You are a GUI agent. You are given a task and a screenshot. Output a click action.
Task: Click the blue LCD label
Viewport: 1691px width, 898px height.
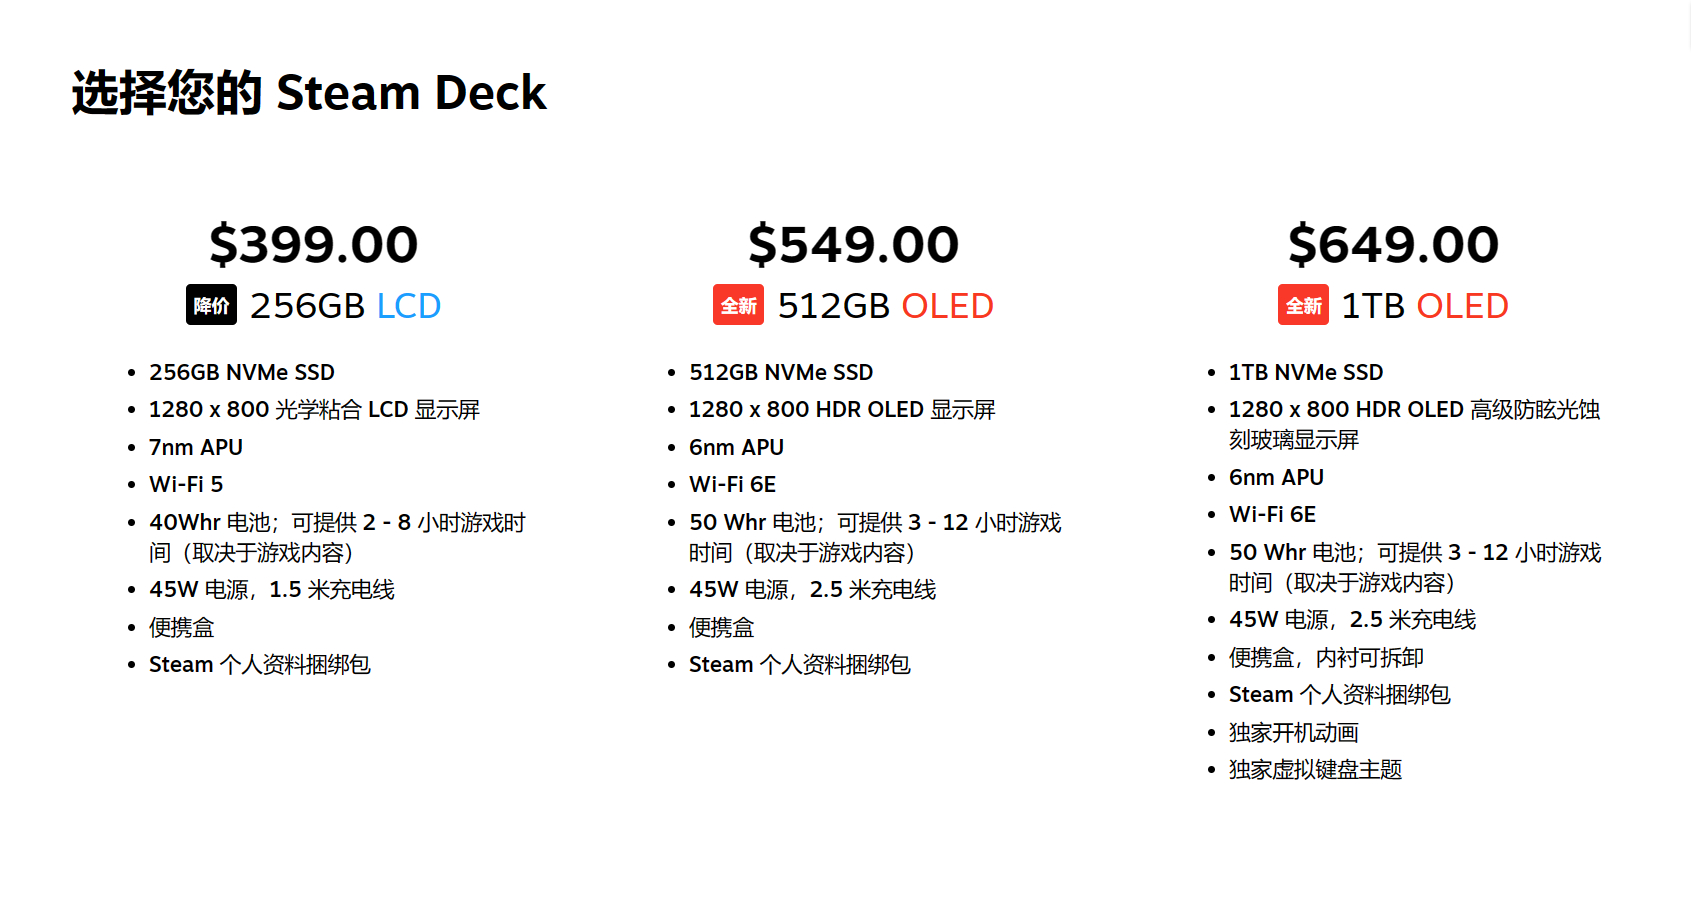(x=409, y=306)
